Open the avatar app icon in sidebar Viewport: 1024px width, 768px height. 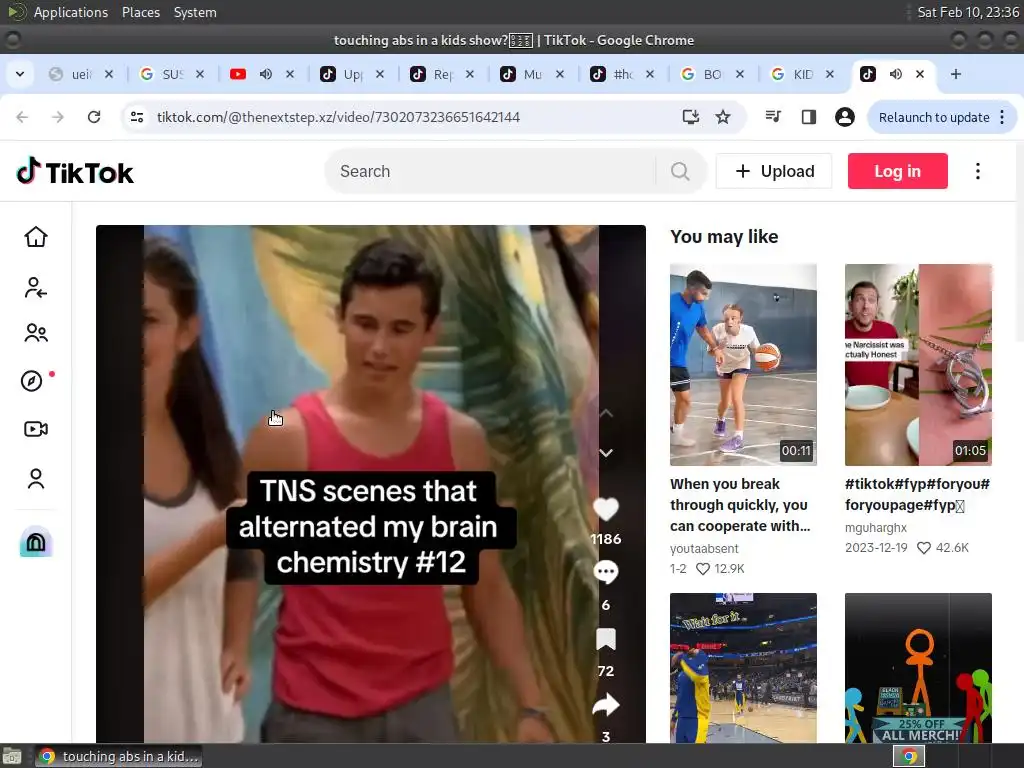coord(36,541)
